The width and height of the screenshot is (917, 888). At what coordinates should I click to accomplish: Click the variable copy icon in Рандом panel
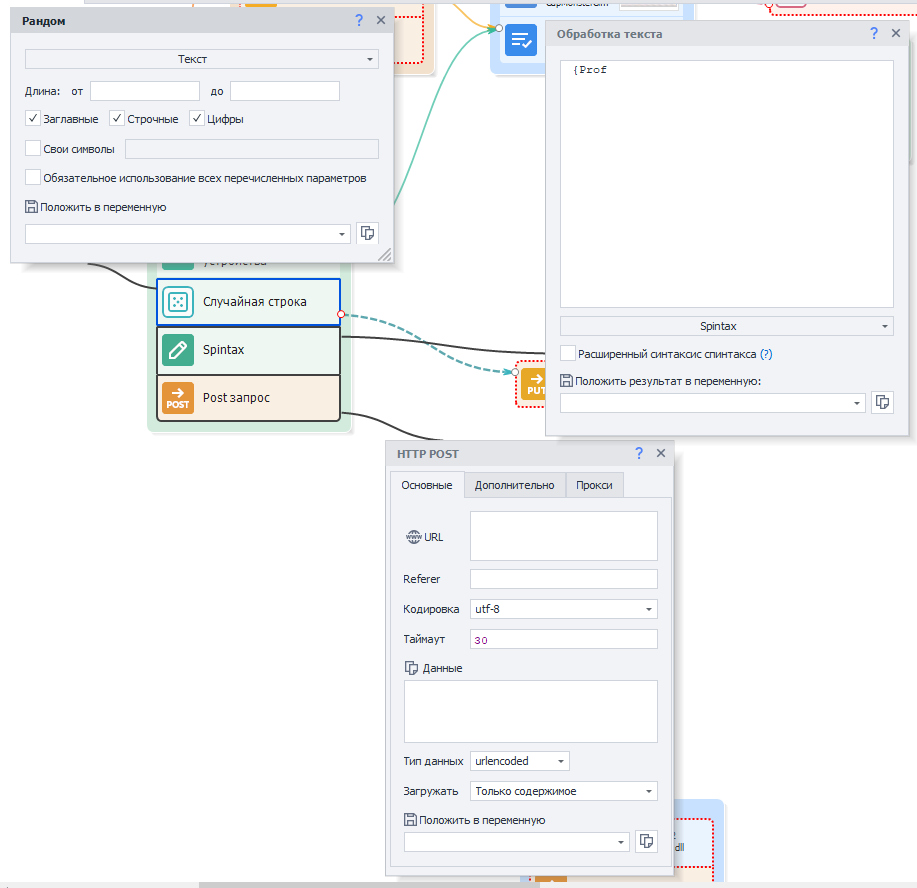point(368,233)
